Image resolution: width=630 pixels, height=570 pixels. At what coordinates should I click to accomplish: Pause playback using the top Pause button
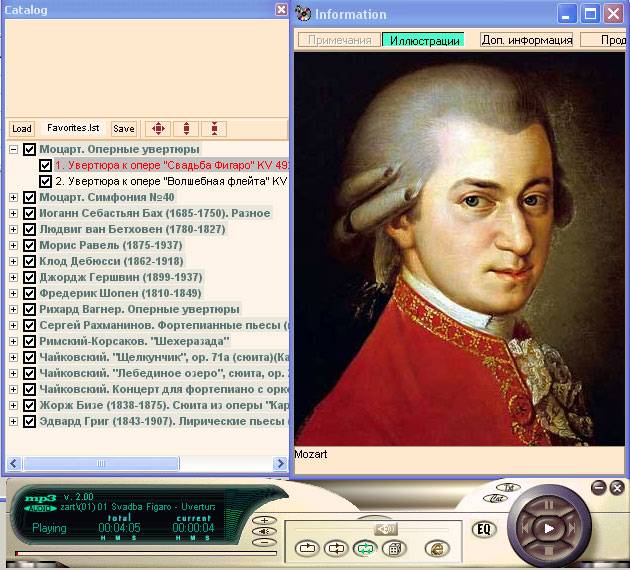coord(549,505)
